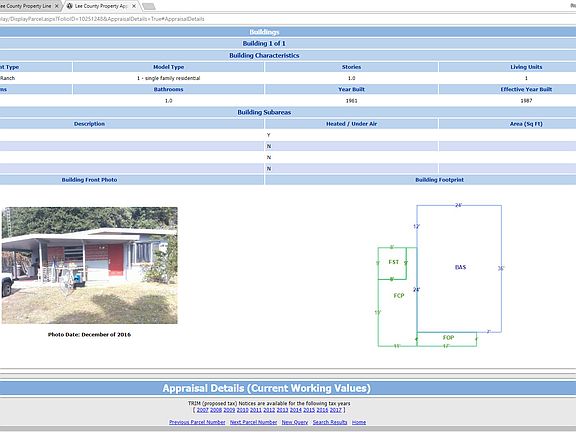Select '1 - single family residential' cell
576x432 pixels.
pos(168,78)
